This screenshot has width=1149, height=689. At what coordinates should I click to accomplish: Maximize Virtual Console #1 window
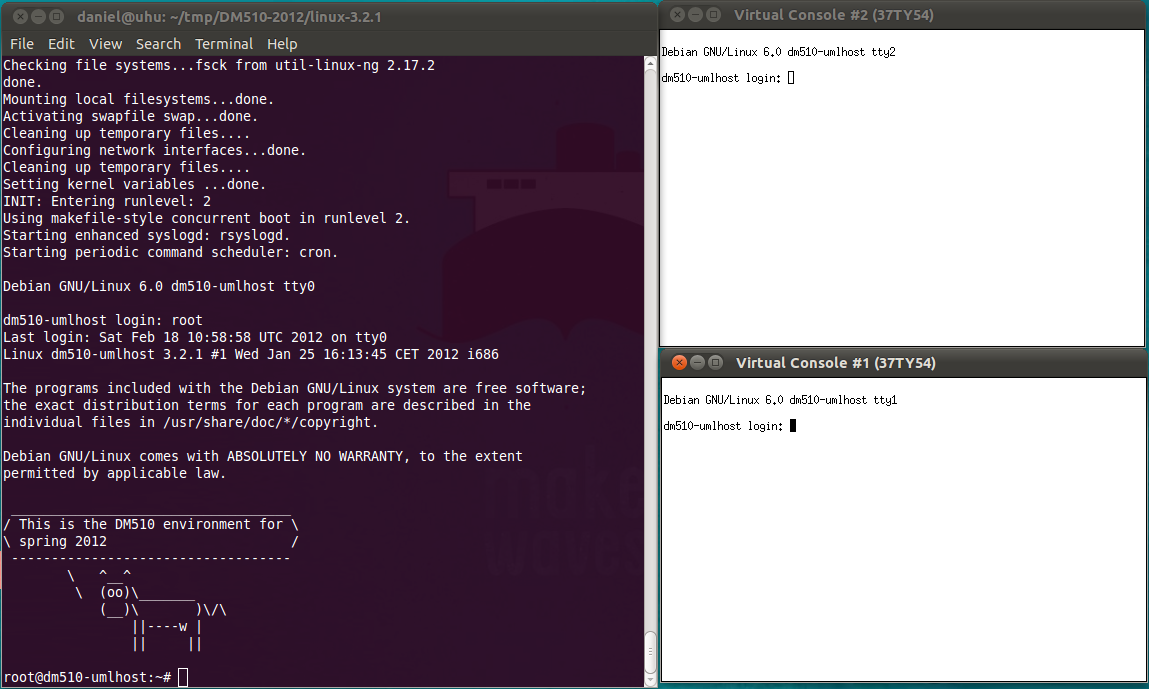(x=715, y=362)
